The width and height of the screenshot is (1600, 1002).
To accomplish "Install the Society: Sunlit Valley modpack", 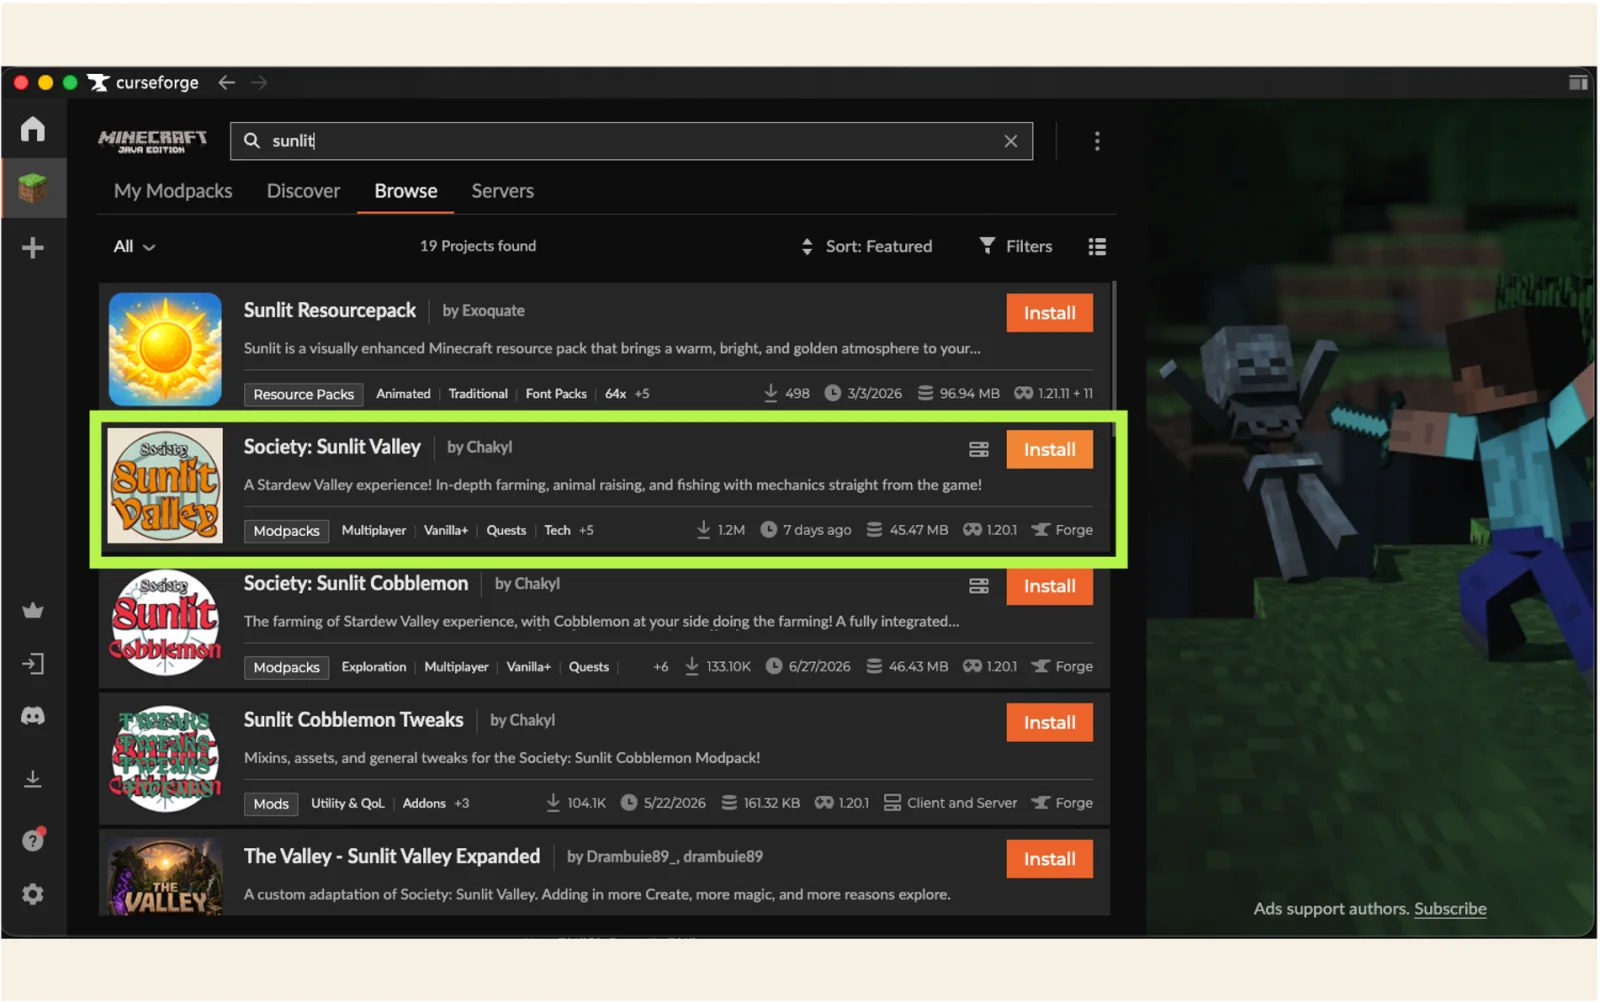I will (x=1049, y=449).
